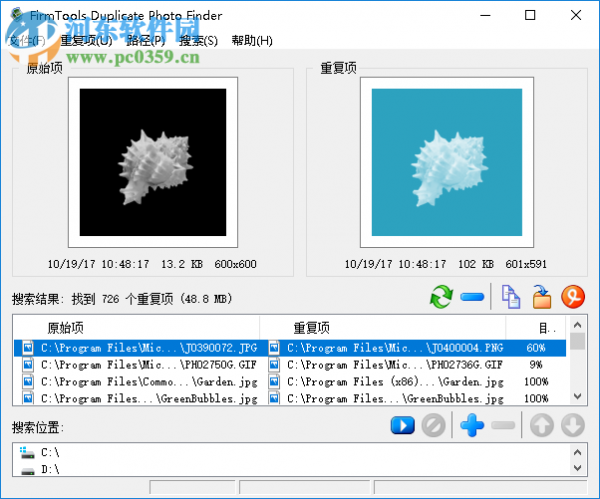600x499 pixels.
Task: Add a search location with blue plus
Action: pos(472,425)
